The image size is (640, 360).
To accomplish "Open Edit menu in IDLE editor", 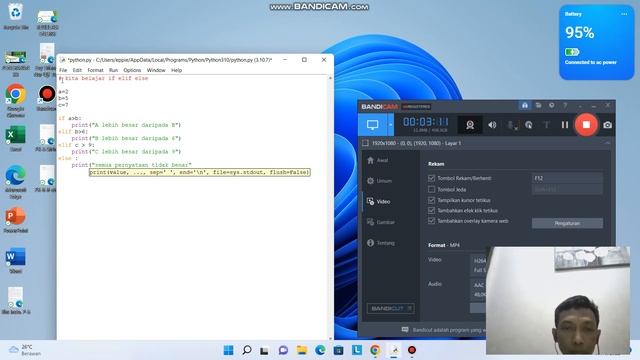I will tap(77, 70).
